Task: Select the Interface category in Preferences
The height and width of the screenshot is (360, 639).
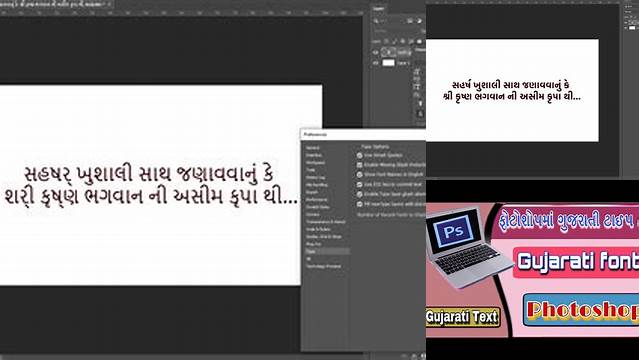Action: pos(315,155)
